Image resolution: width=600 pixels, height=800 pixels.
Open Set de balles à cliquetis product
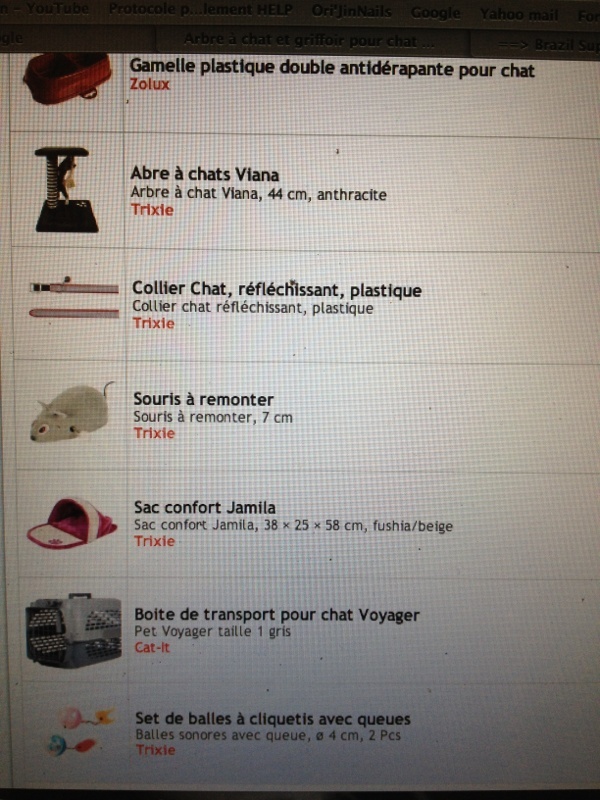[x=273, y=719]
